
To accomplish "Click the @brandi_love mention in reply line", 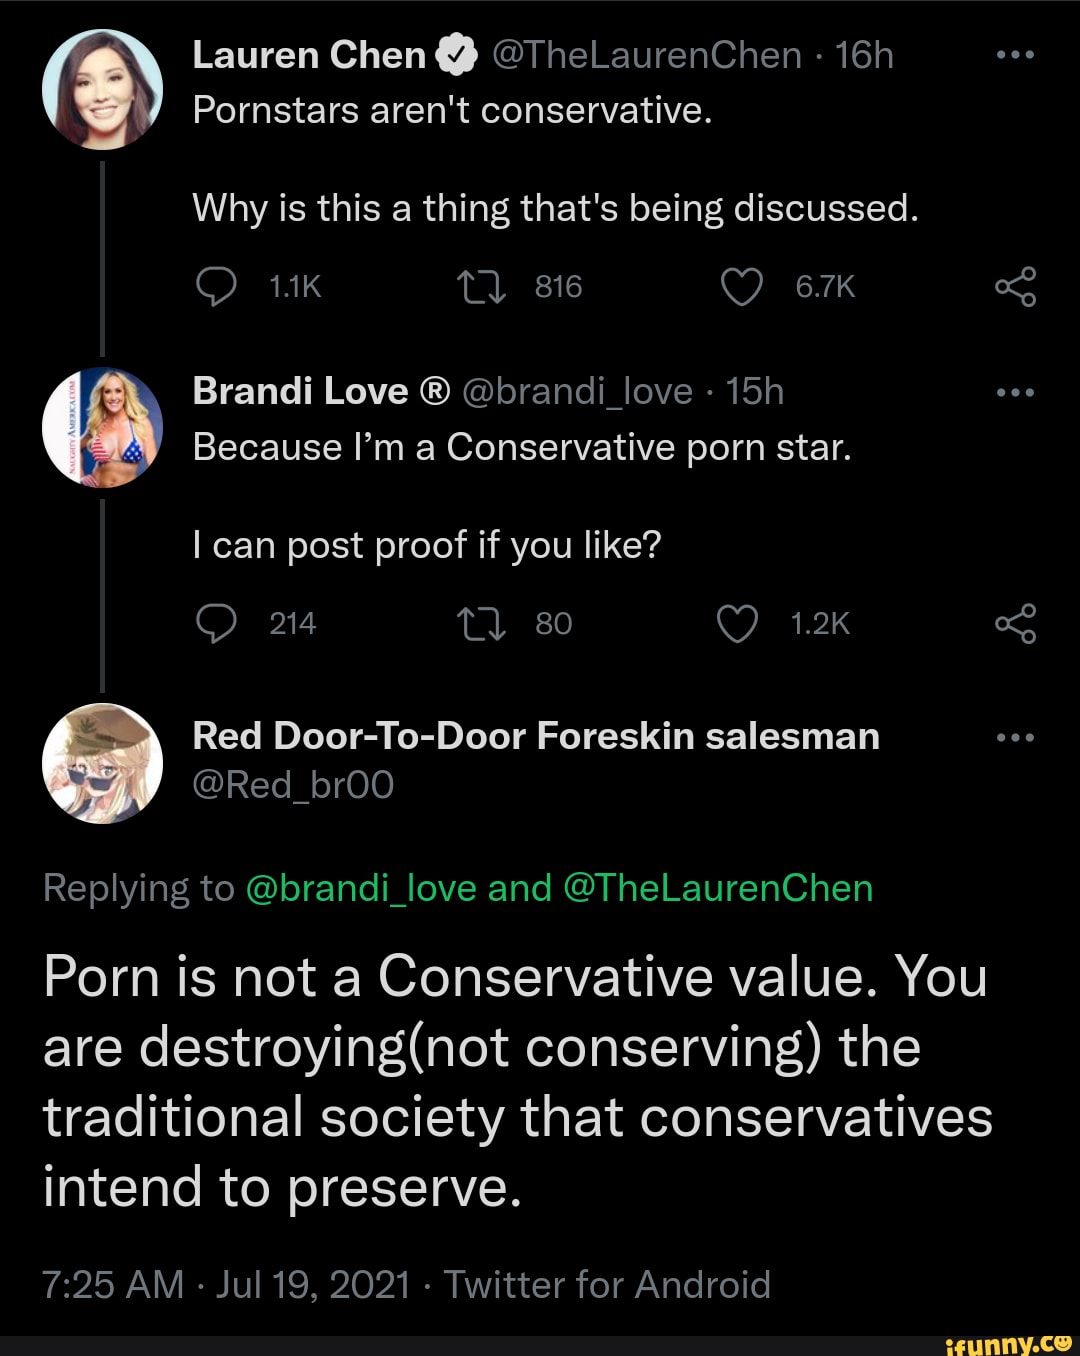I will [x=360, y=888].
